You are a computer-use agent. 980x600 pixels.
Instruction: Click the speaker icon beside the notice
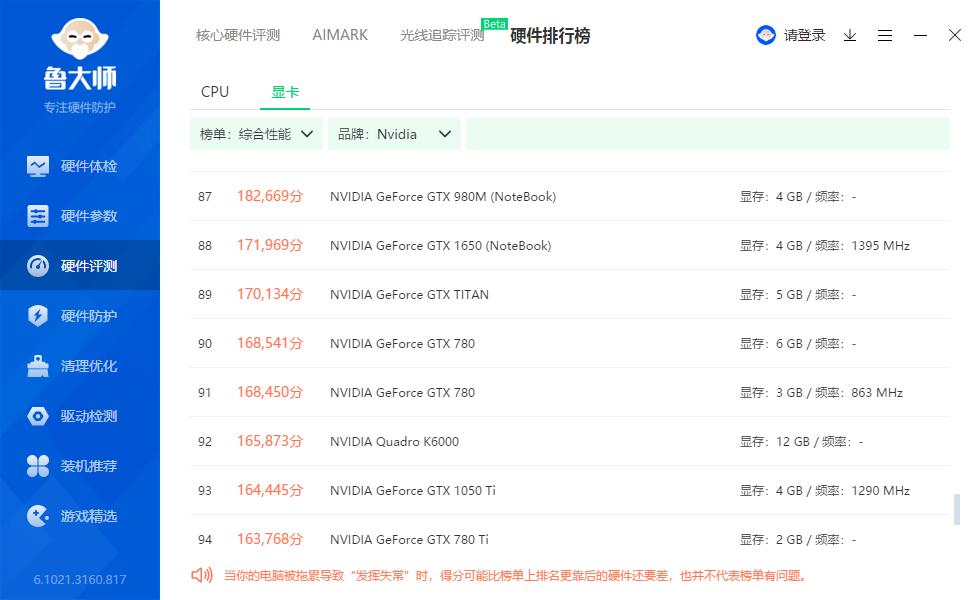(200, 576)
